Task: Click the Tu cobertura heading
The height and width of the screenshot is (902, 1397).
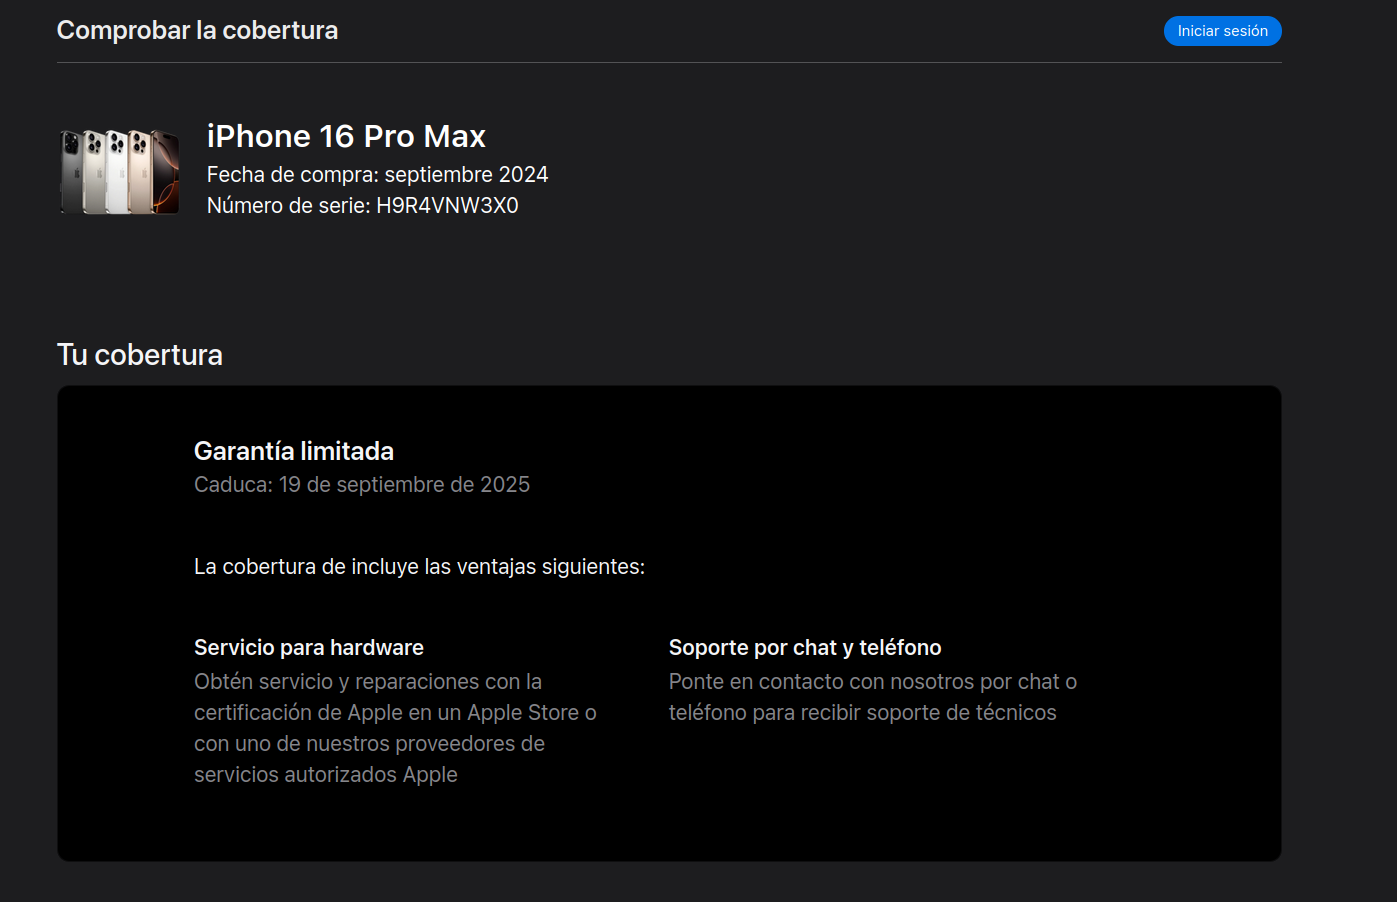Action: 140,355
